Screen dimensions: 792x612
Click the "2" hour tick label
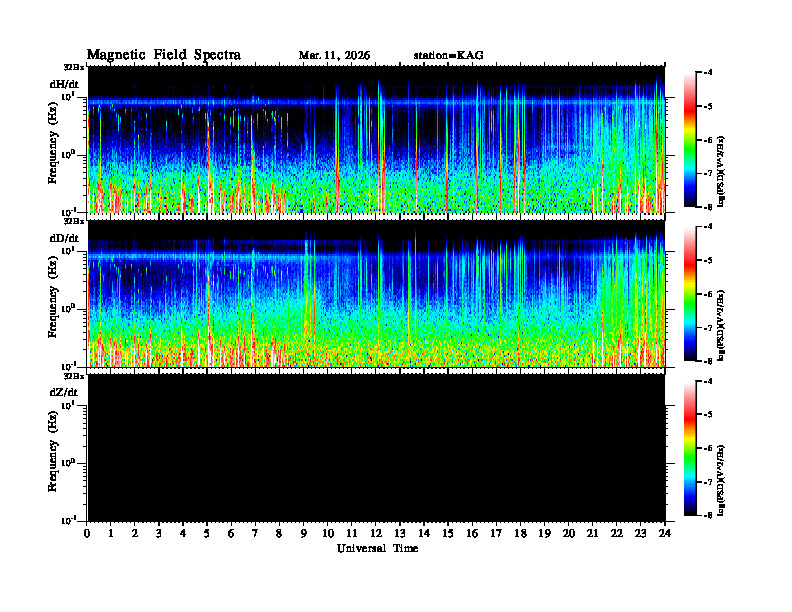135,534
